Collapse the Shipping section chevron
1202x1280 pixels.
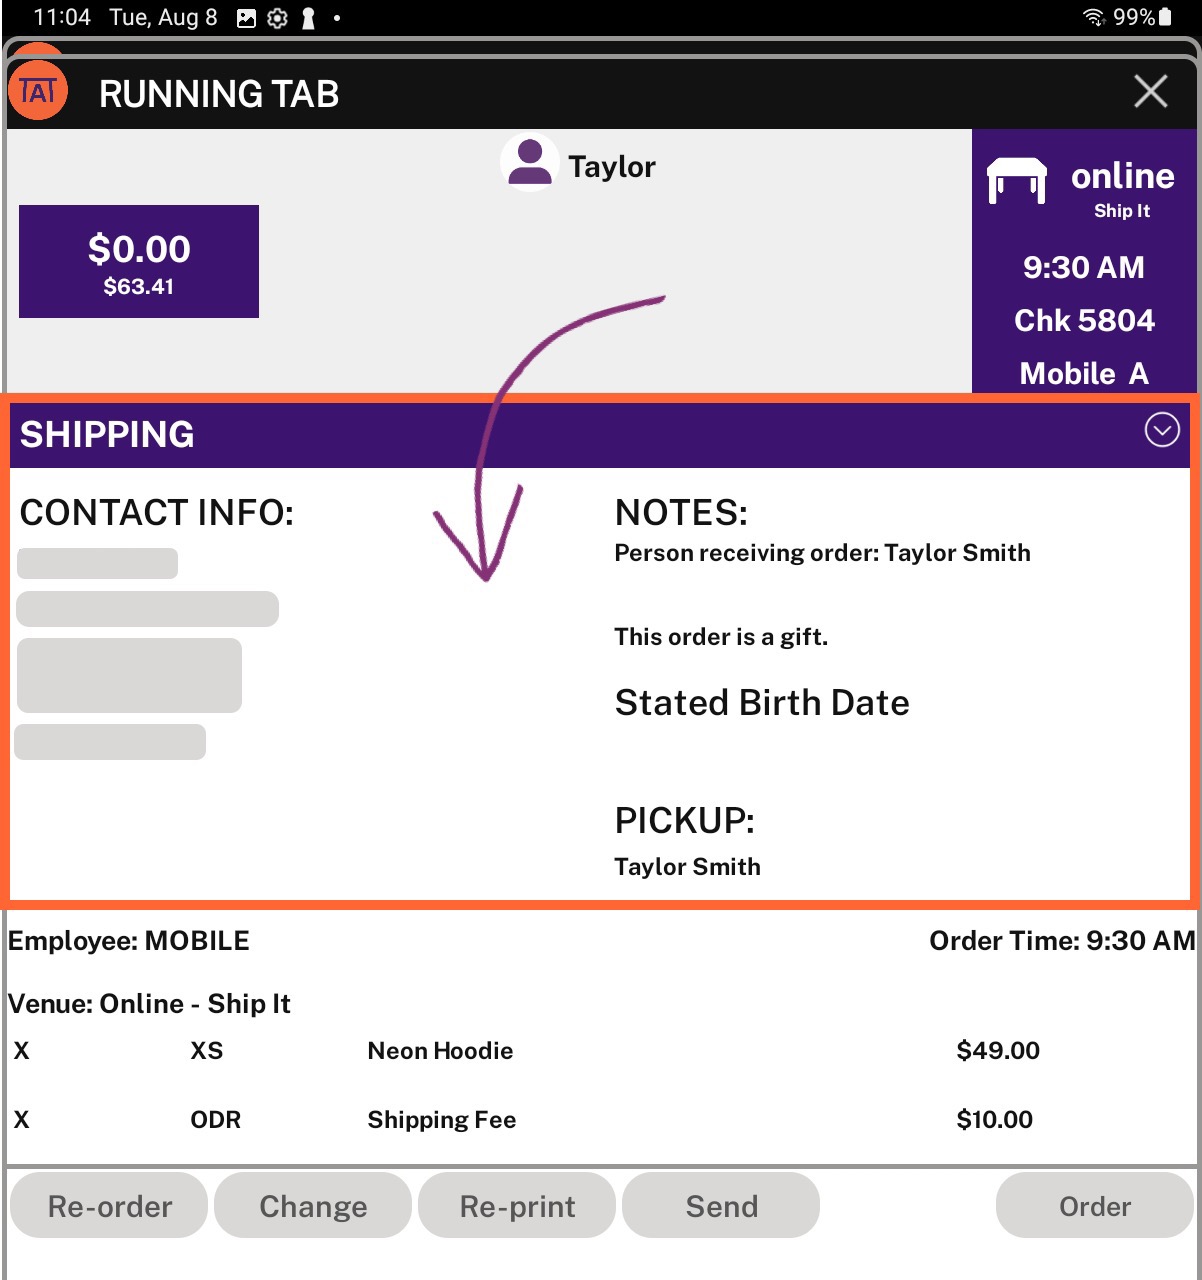pyautogui.click(x=1161, y=430)
